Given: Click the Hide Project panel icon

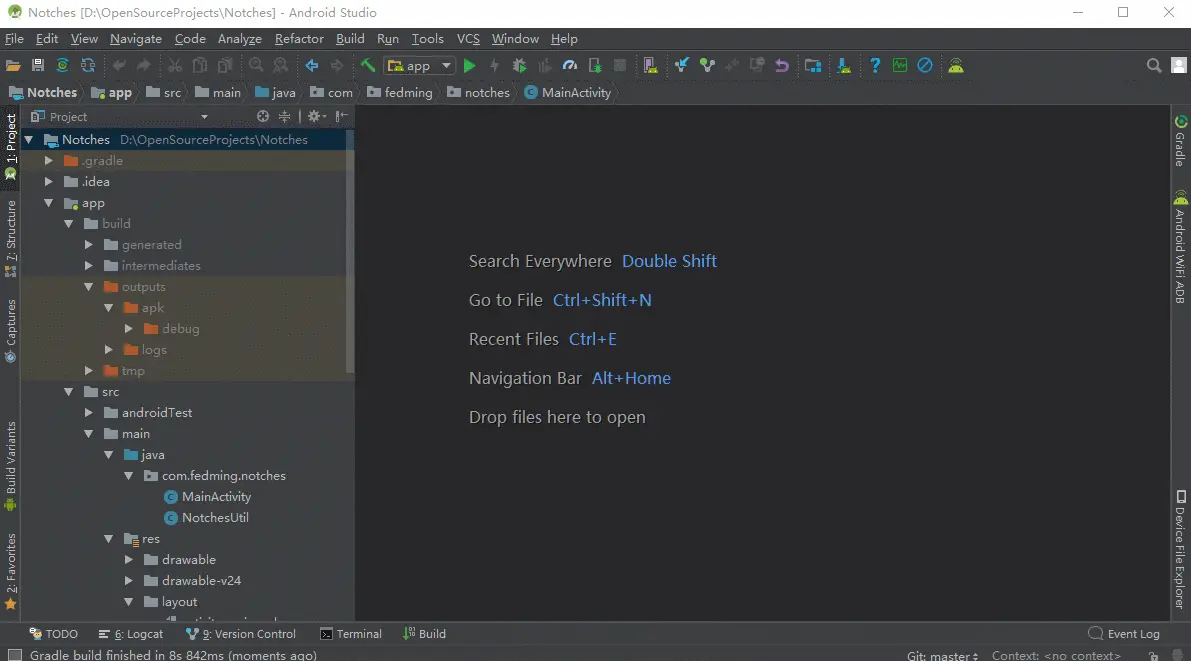Looking at the screenshot, I should click(x=342, y=116).
